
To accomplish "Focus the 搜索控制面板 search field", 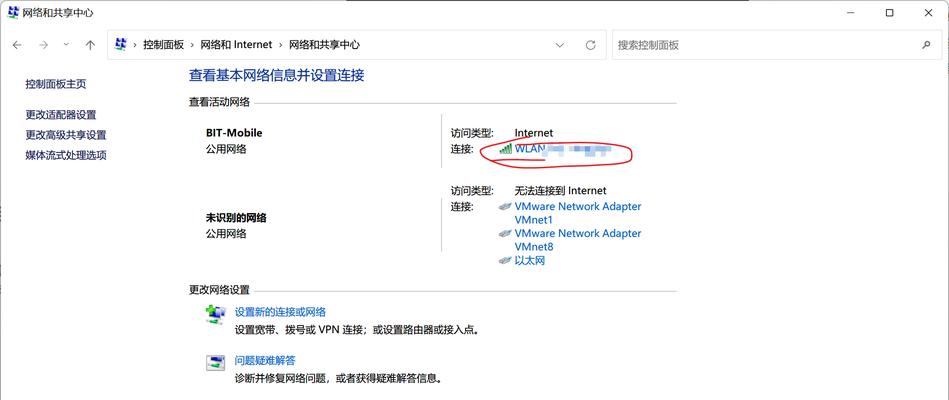I will click(760, 45).
